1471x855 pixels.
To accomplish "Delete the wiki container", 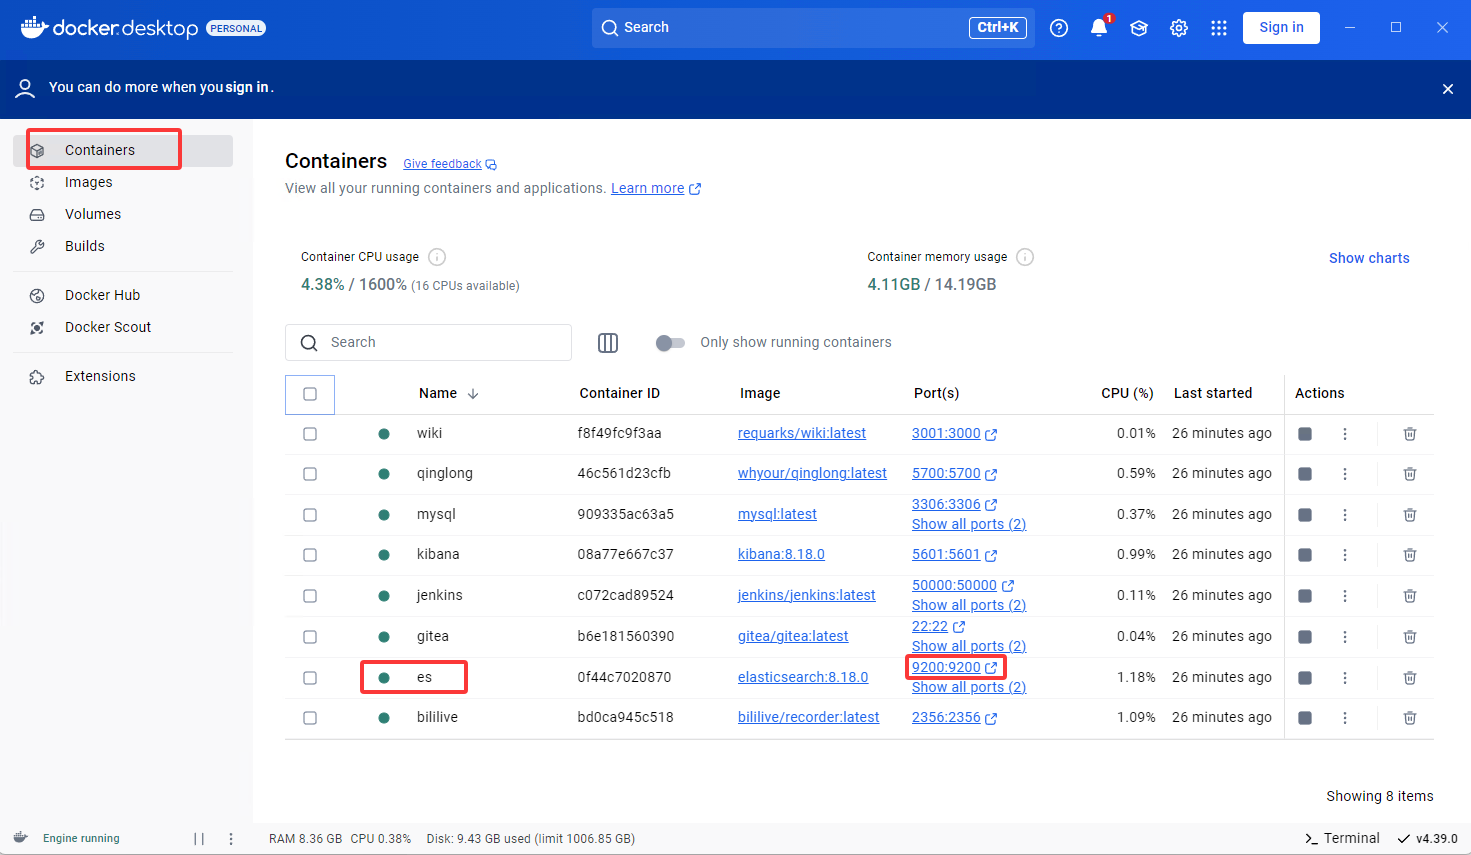I will (1410, 434).
